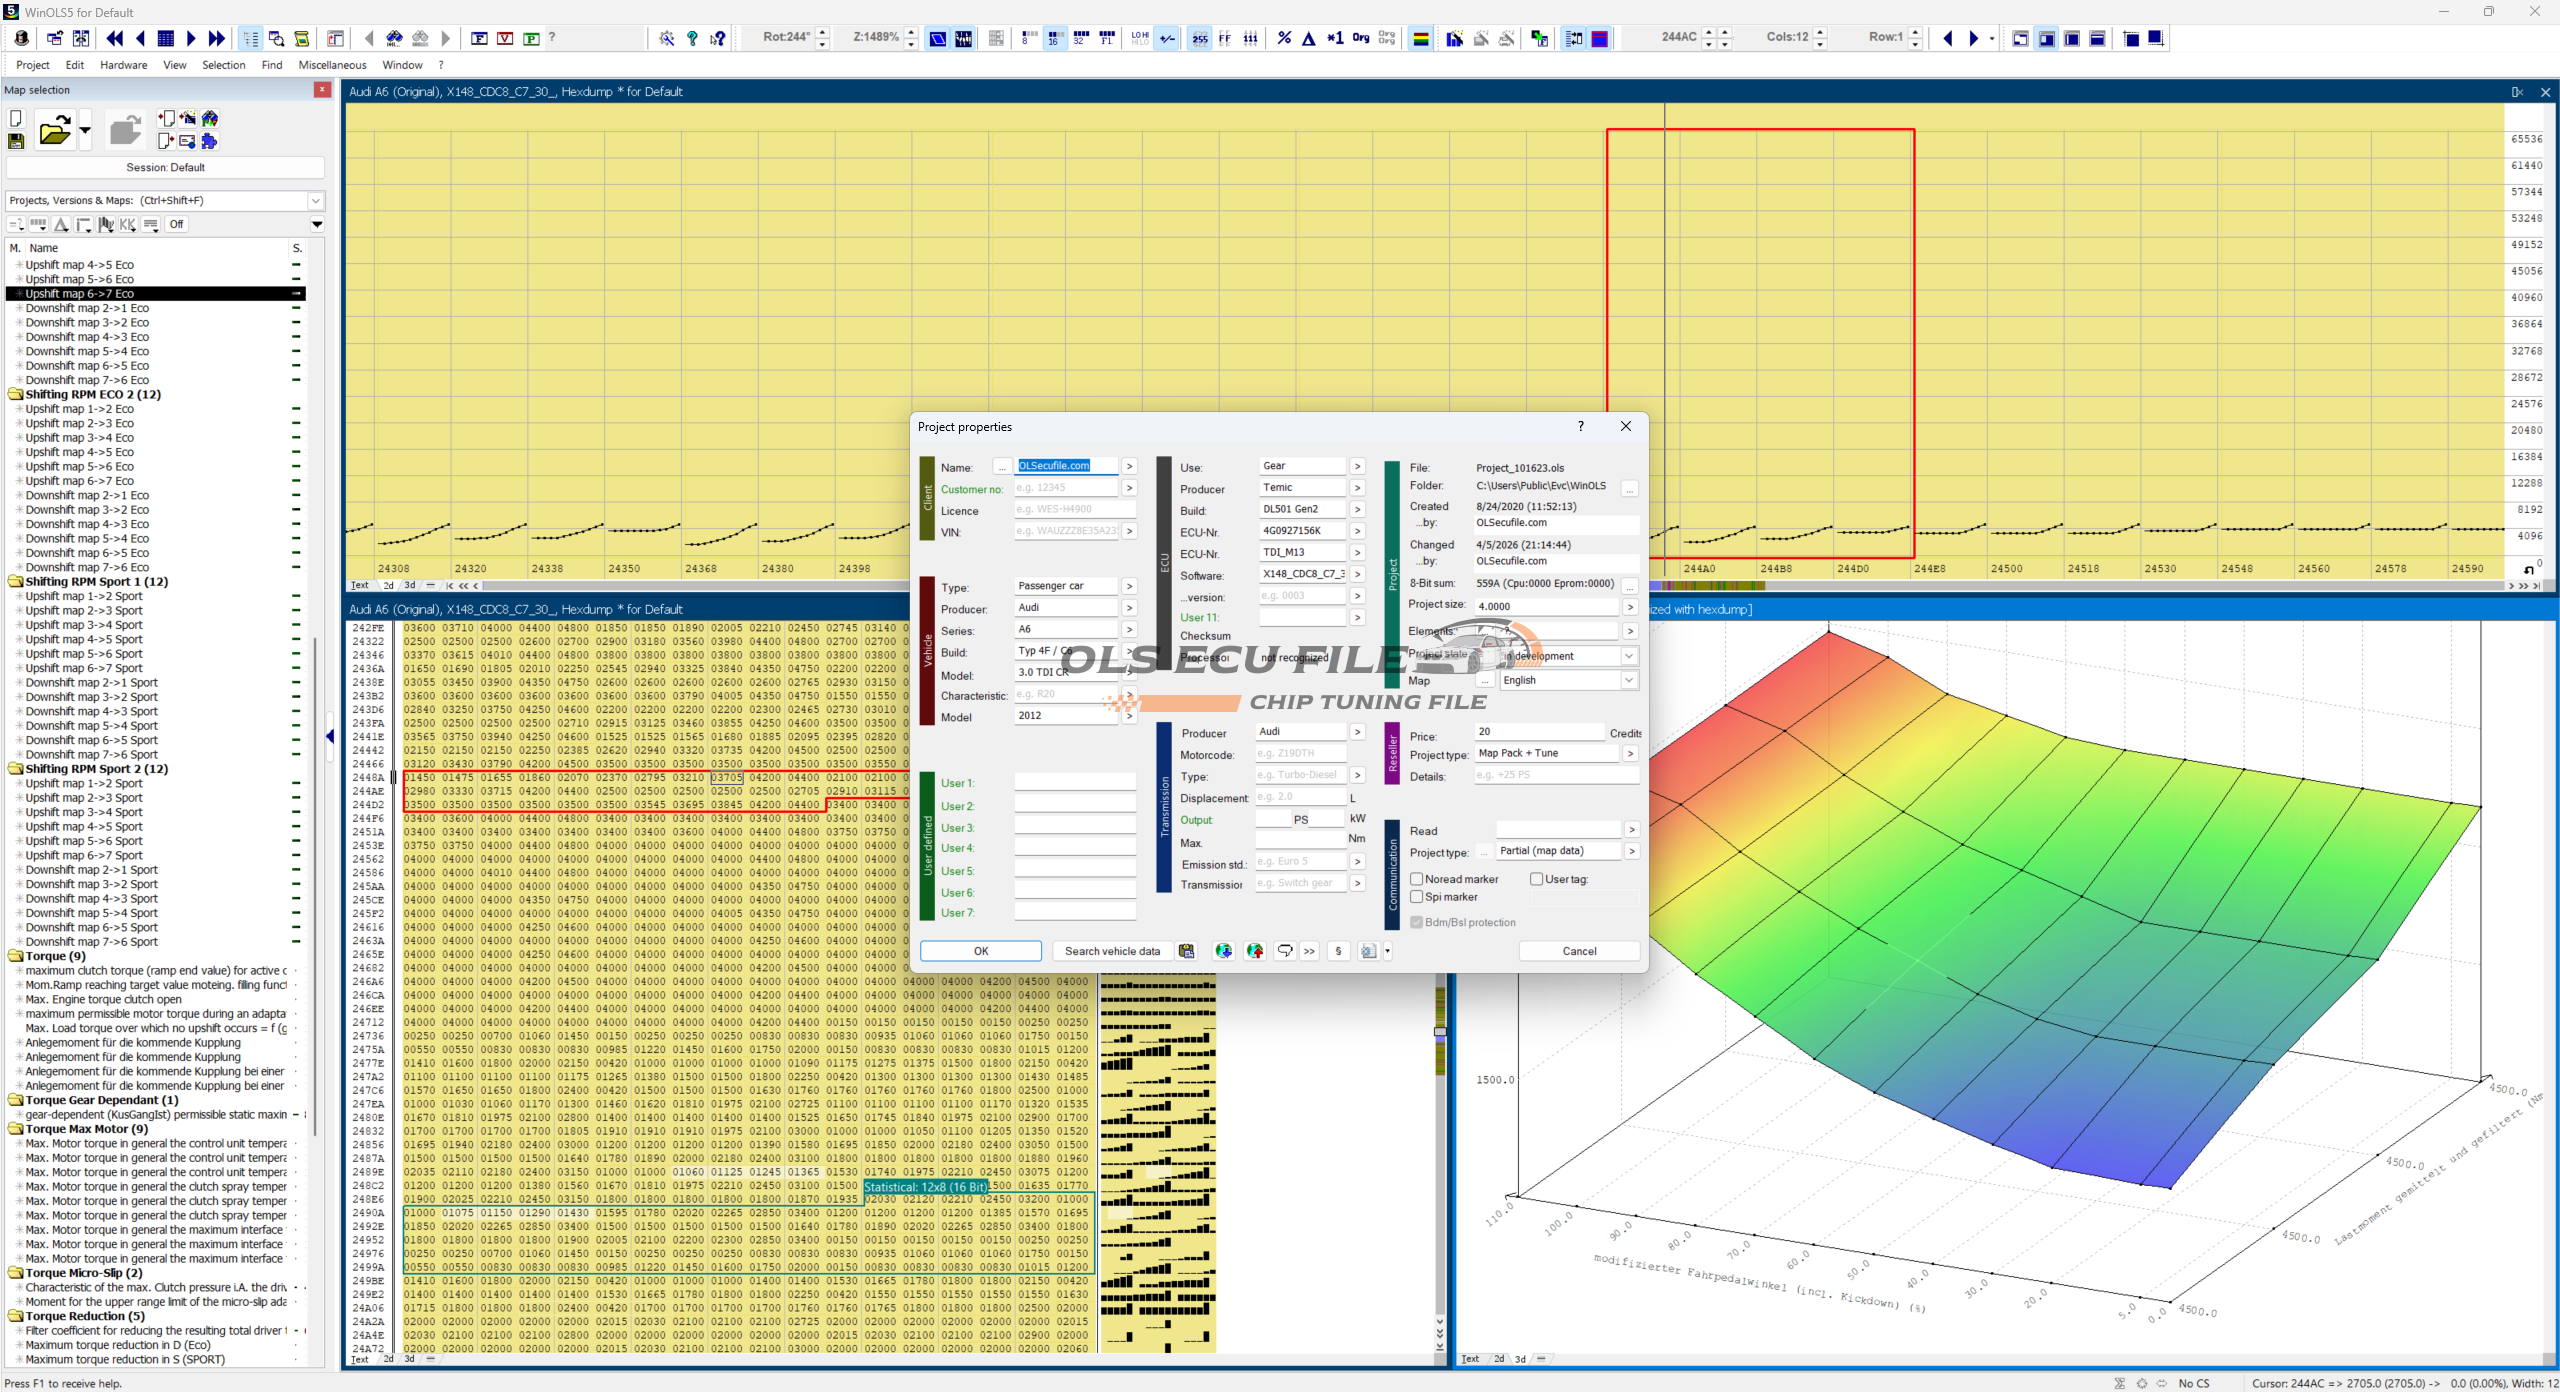Click the Search vehicle data button

1112,951
